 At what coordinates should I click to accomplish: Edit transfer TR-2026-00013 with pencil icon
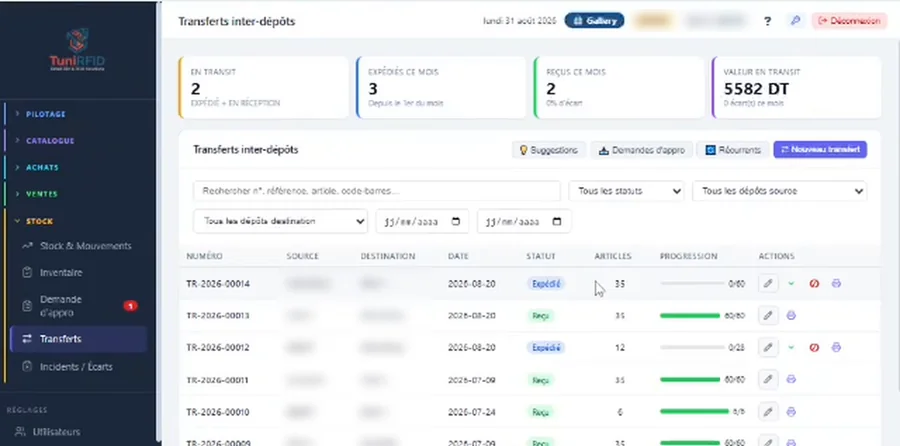[768, 316]
